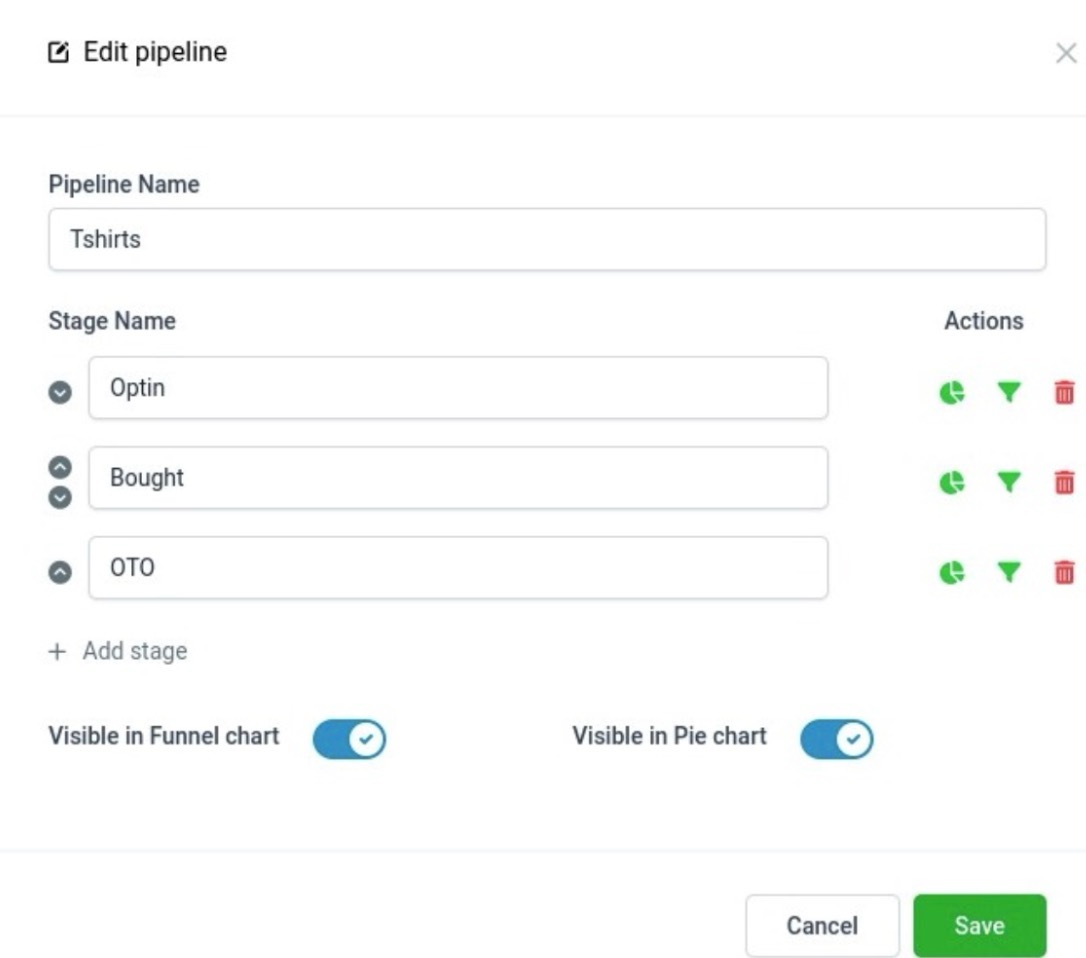Click funnel icon for Optin stage

coord(1009,393)
